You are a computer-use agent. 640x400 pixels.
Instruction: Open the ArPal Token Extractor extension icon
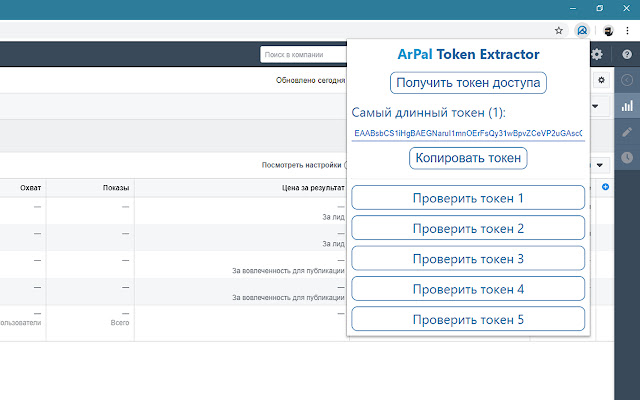[x=582, y=31]
